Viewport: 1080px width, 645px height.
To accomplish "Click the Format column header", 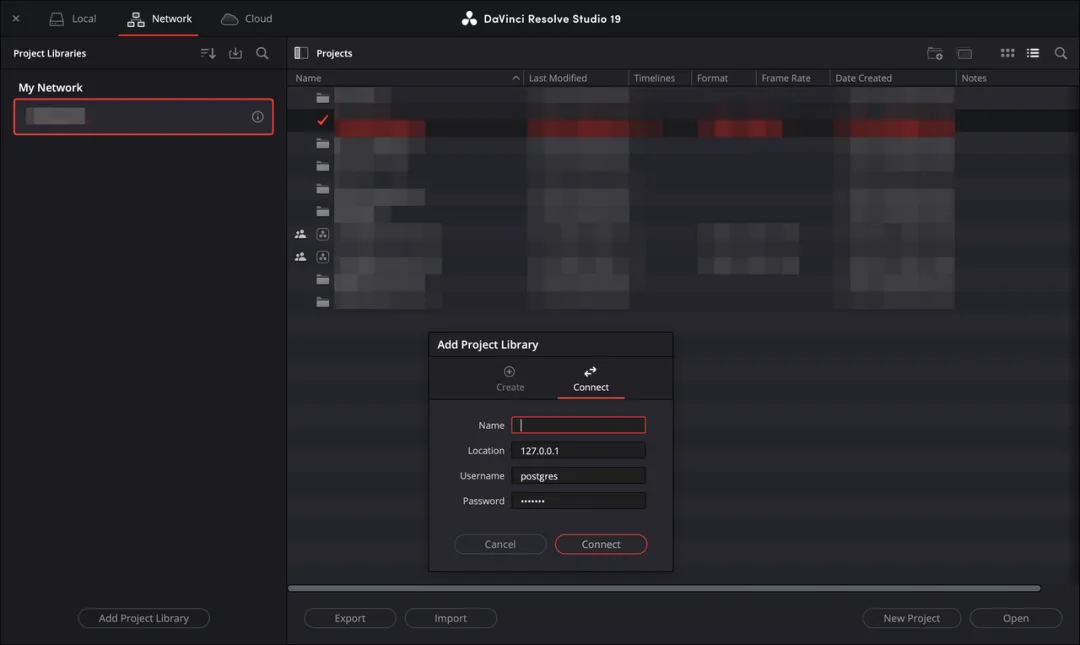I will (723, 78).
